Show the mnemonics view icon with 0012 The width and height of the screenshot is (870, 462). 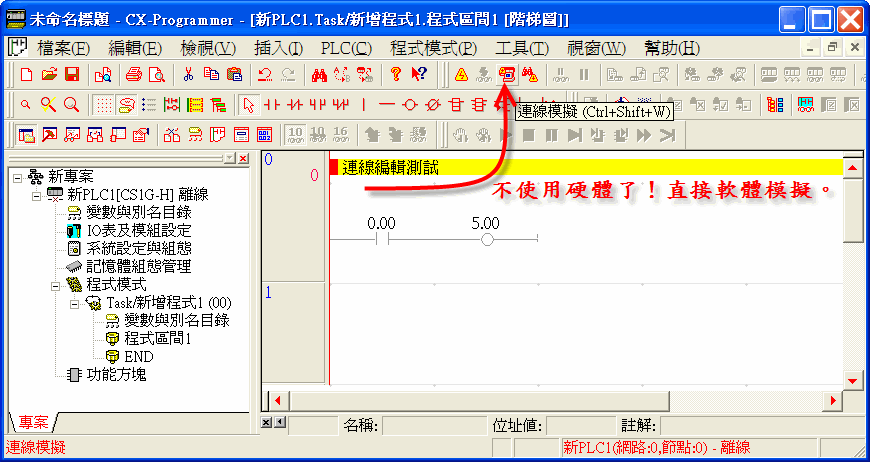[x=265, y=134]
